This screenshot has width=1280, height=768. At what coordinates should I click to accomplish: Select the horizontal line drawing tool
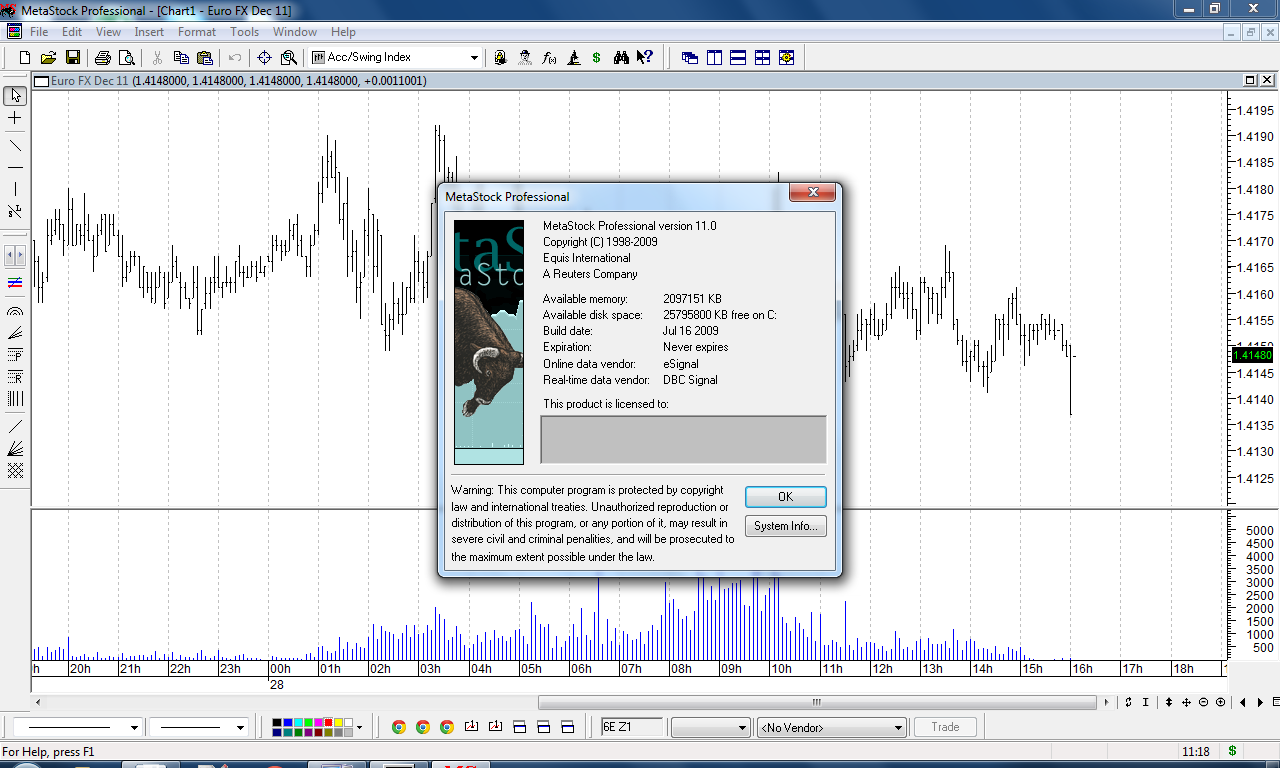tap(15, 167)
